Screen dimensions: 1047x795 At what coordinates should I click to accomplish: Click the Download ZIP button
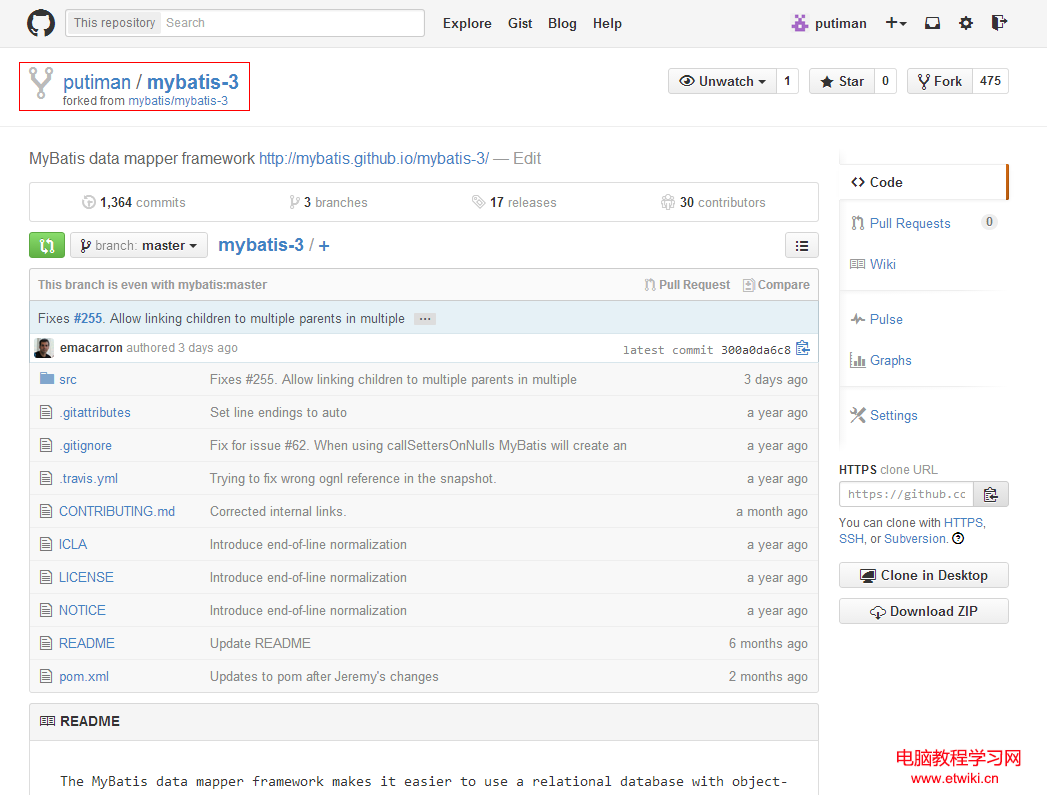click(923, 611)
